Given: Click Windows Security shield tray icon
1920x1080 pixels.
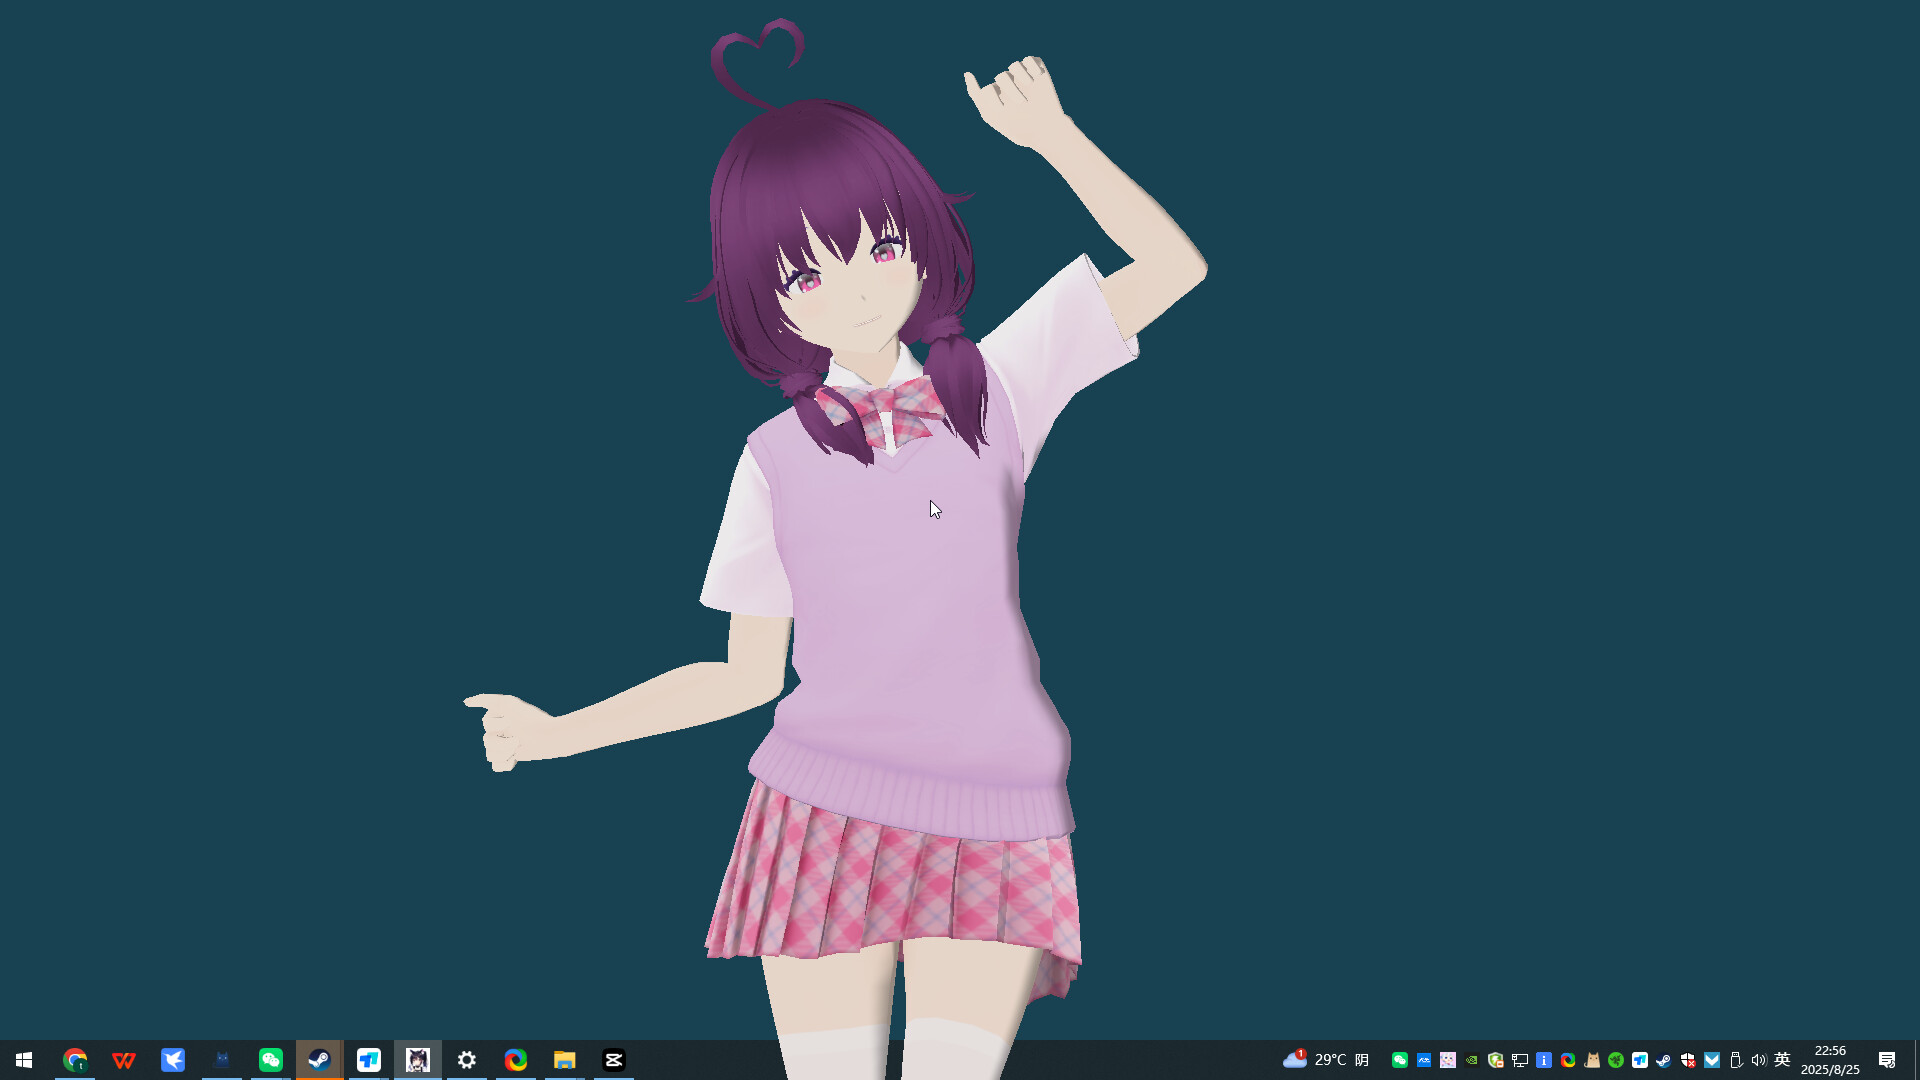Looking at the screenshot, I should [x=1688, y=1060].
